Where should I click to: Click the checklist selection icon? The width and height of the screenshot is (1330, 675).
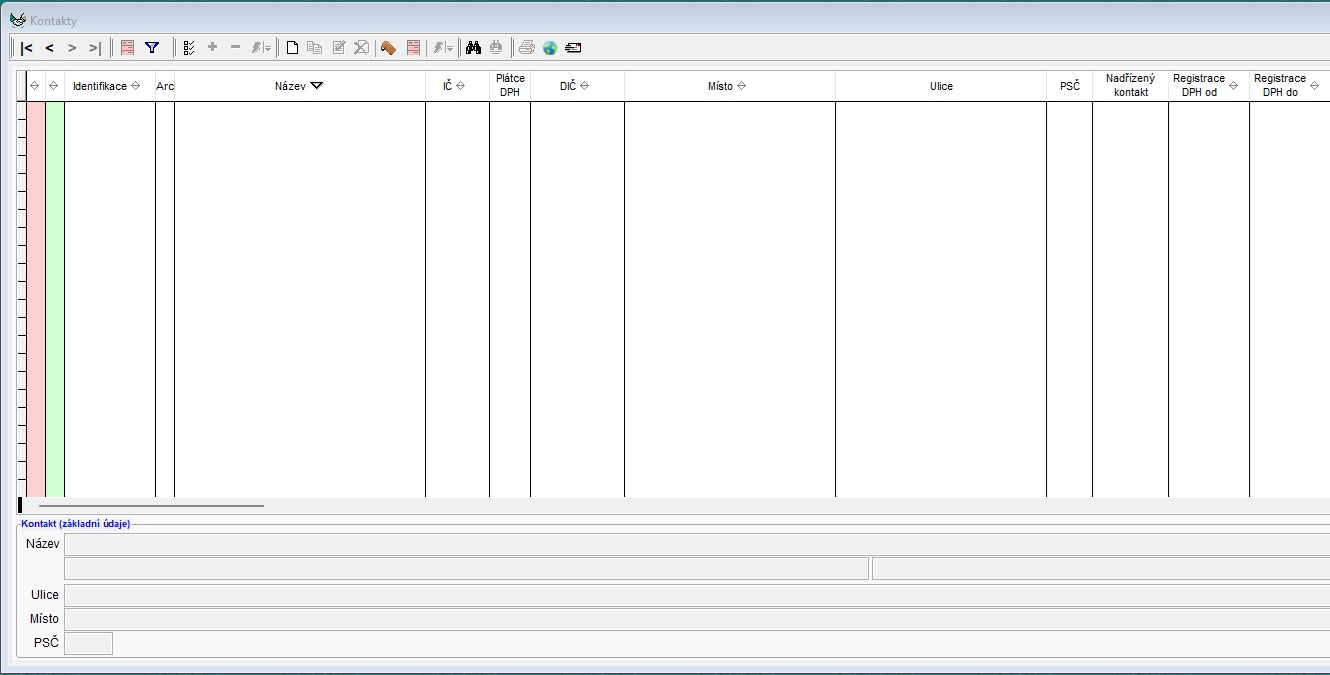pos(189,47)
